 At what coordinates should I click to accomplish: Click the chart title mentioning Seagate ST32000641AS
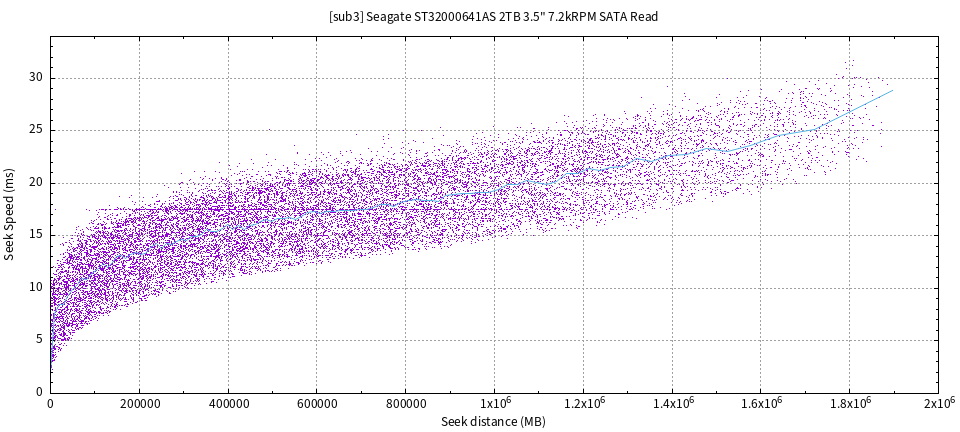tap(493, 17)
